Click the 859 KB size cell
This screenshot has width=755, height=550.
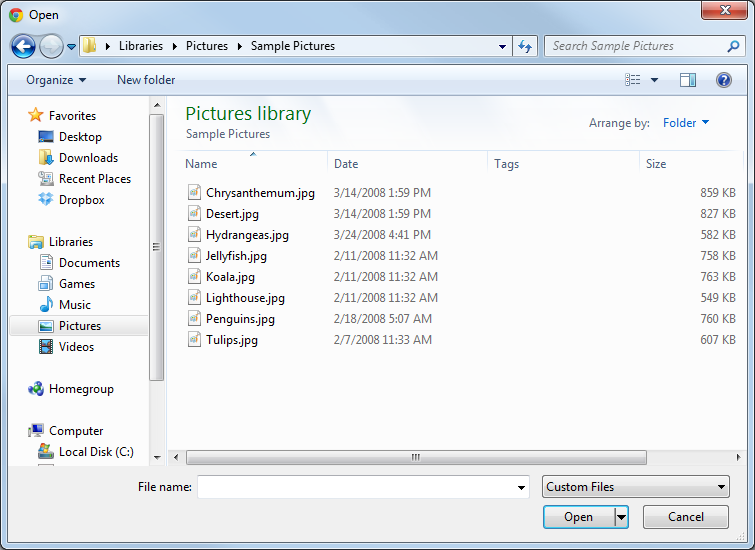pos(717,193)
